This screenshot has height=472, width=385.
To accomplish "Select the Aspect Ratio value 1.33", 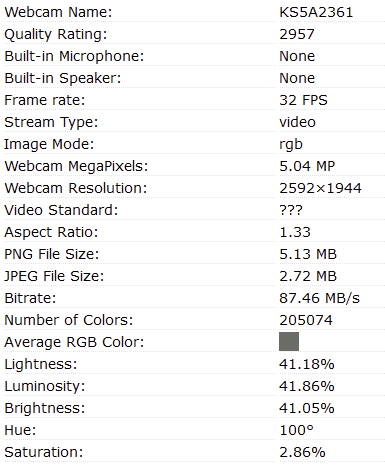I will tap(295, 232).
